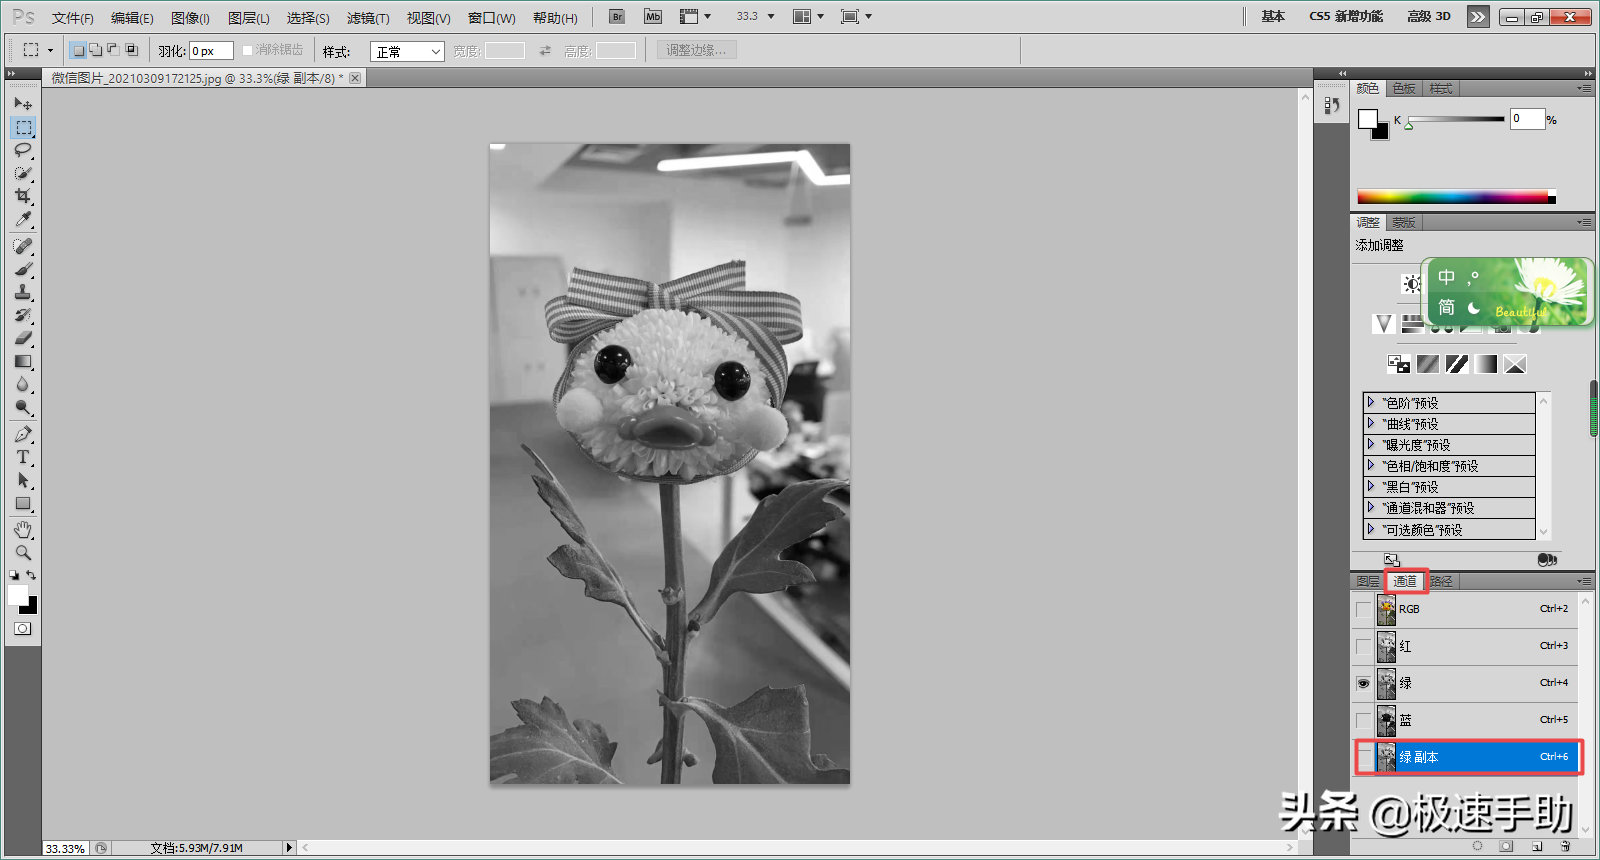This screenshot has height=860, width=1600.
Task: Click the foreground color swatch in toolbox
Action: [x=18, y=595]
